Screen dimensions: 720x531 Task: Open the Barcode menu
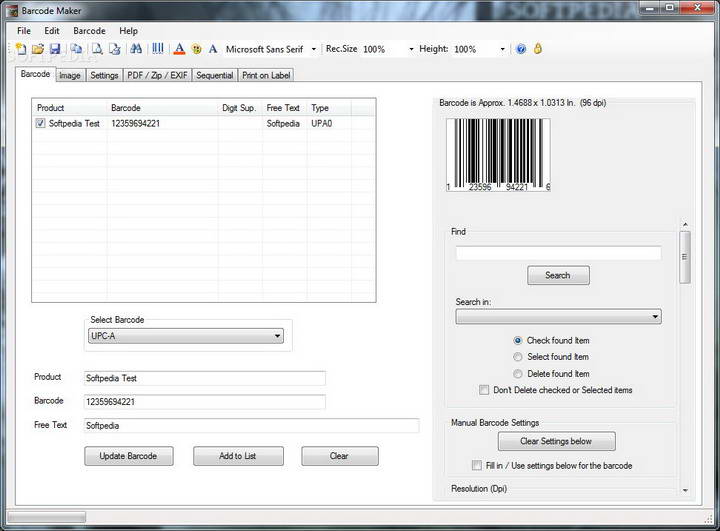pos(90,31)
